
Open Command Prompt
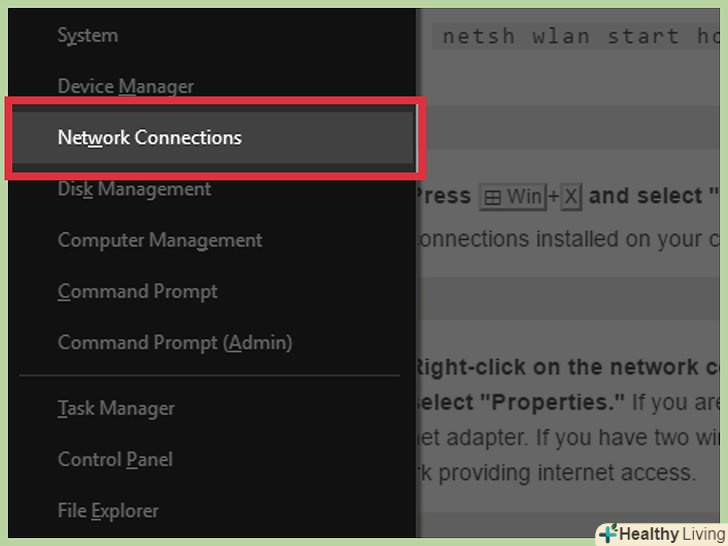click(x=137, y=291)
